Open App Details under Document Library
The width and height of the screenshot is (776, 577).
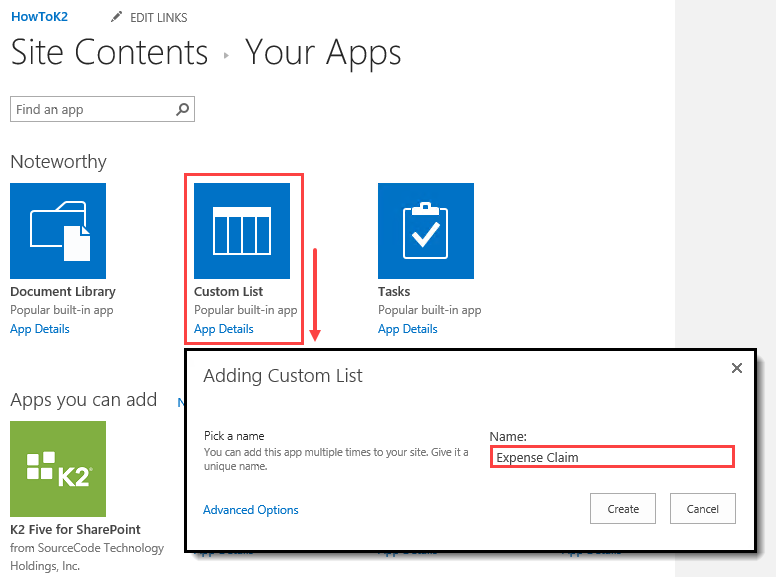click(x=40, y=329)
